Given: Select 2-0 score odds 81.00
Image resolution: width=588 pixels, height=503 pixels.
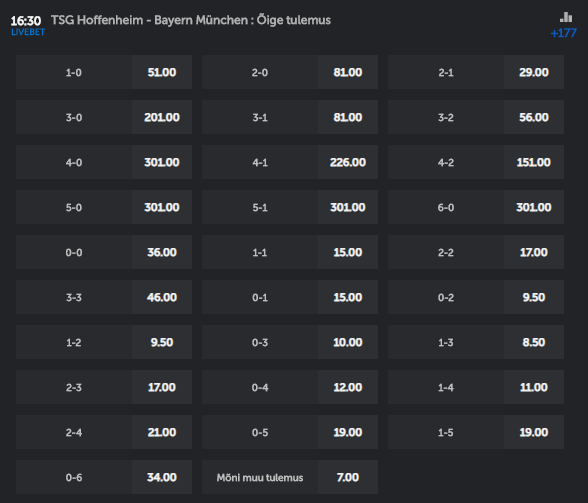Looking at the screenshot, I should tap(290, 72).
